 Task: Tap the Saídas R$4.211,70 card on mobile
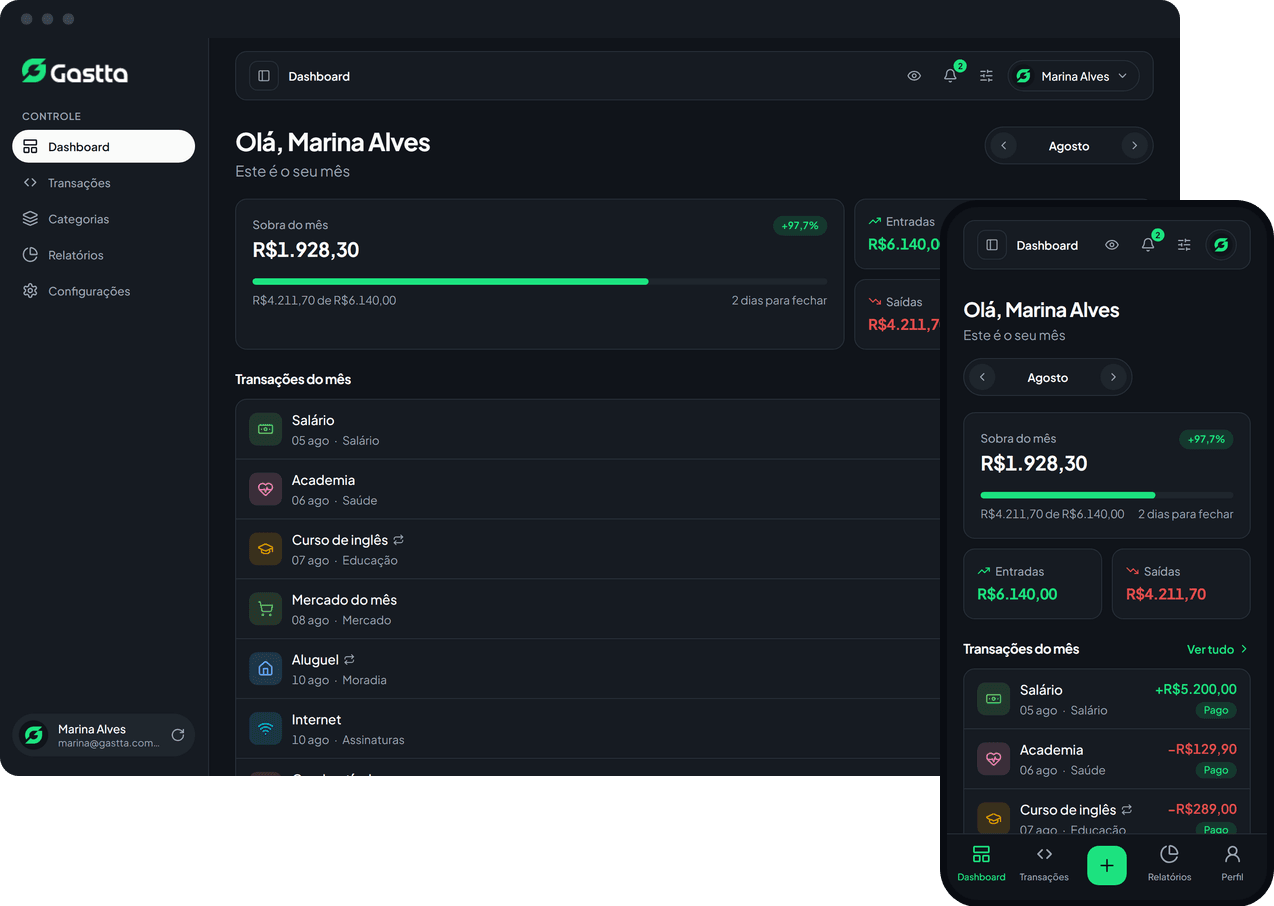[1181, 584]
